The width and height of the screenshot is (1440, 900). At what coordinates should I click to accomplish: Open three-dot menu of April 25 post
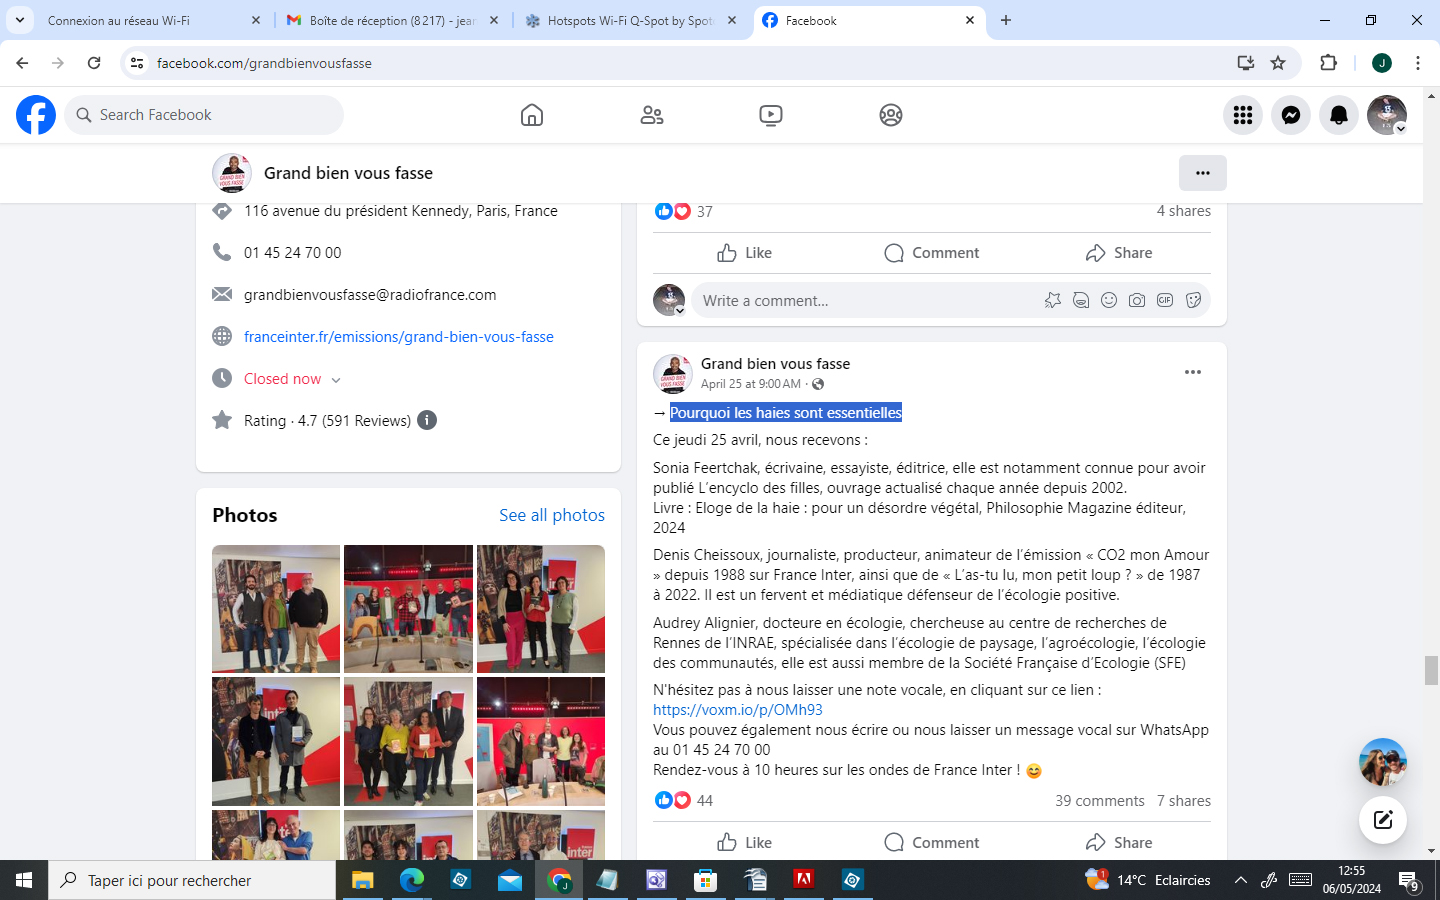coord(1193,372)
